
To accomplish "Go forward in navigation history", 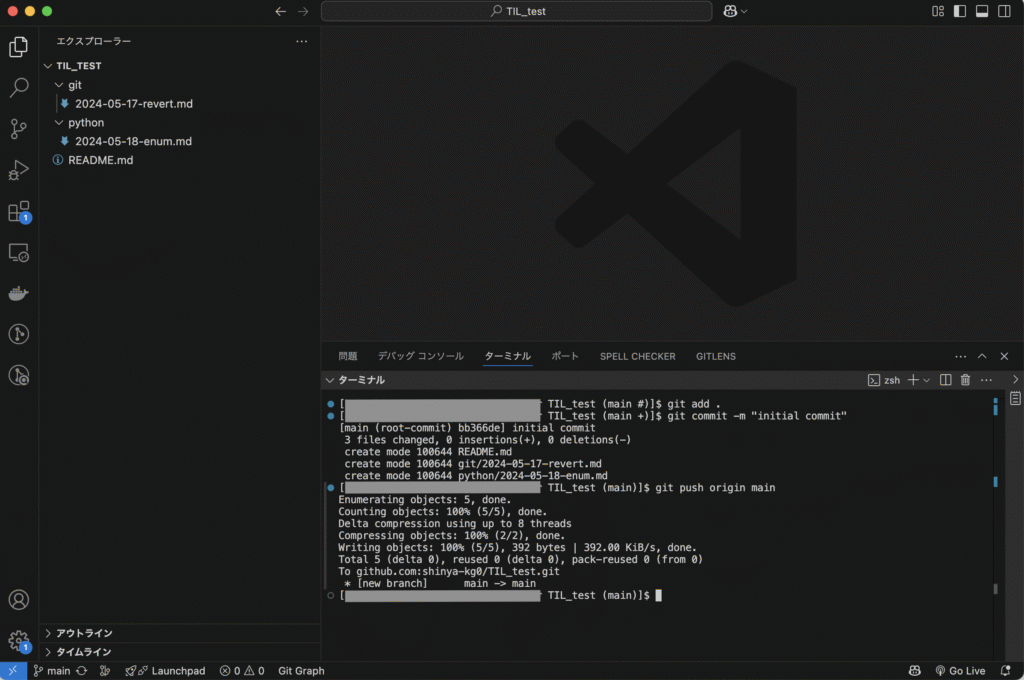I will click(303, 11).
